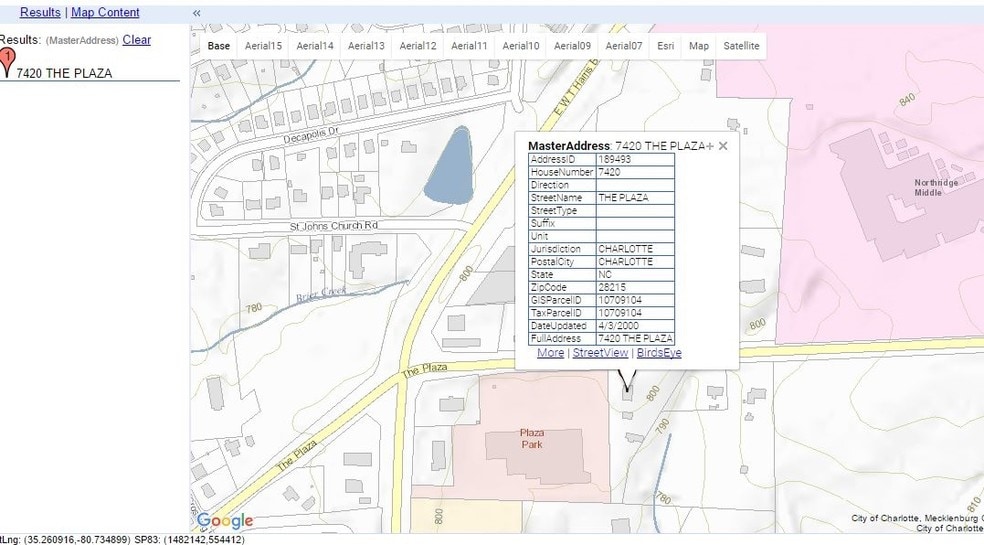This screenshot has height=545, width=984.
Task: Collapse the side panel with double chevron
Action: 196,13
